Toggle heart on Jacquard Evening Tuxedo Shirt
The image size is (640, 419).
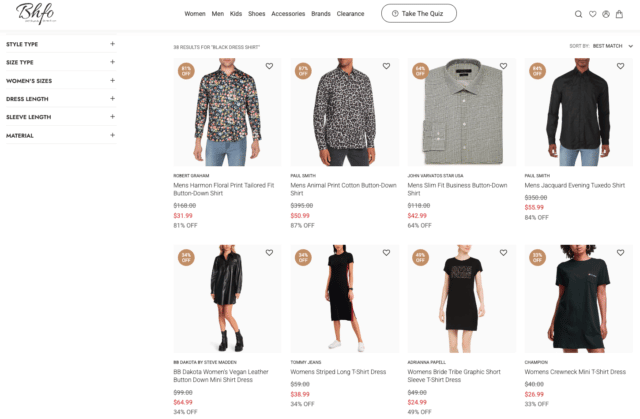[x=621, y=66]
